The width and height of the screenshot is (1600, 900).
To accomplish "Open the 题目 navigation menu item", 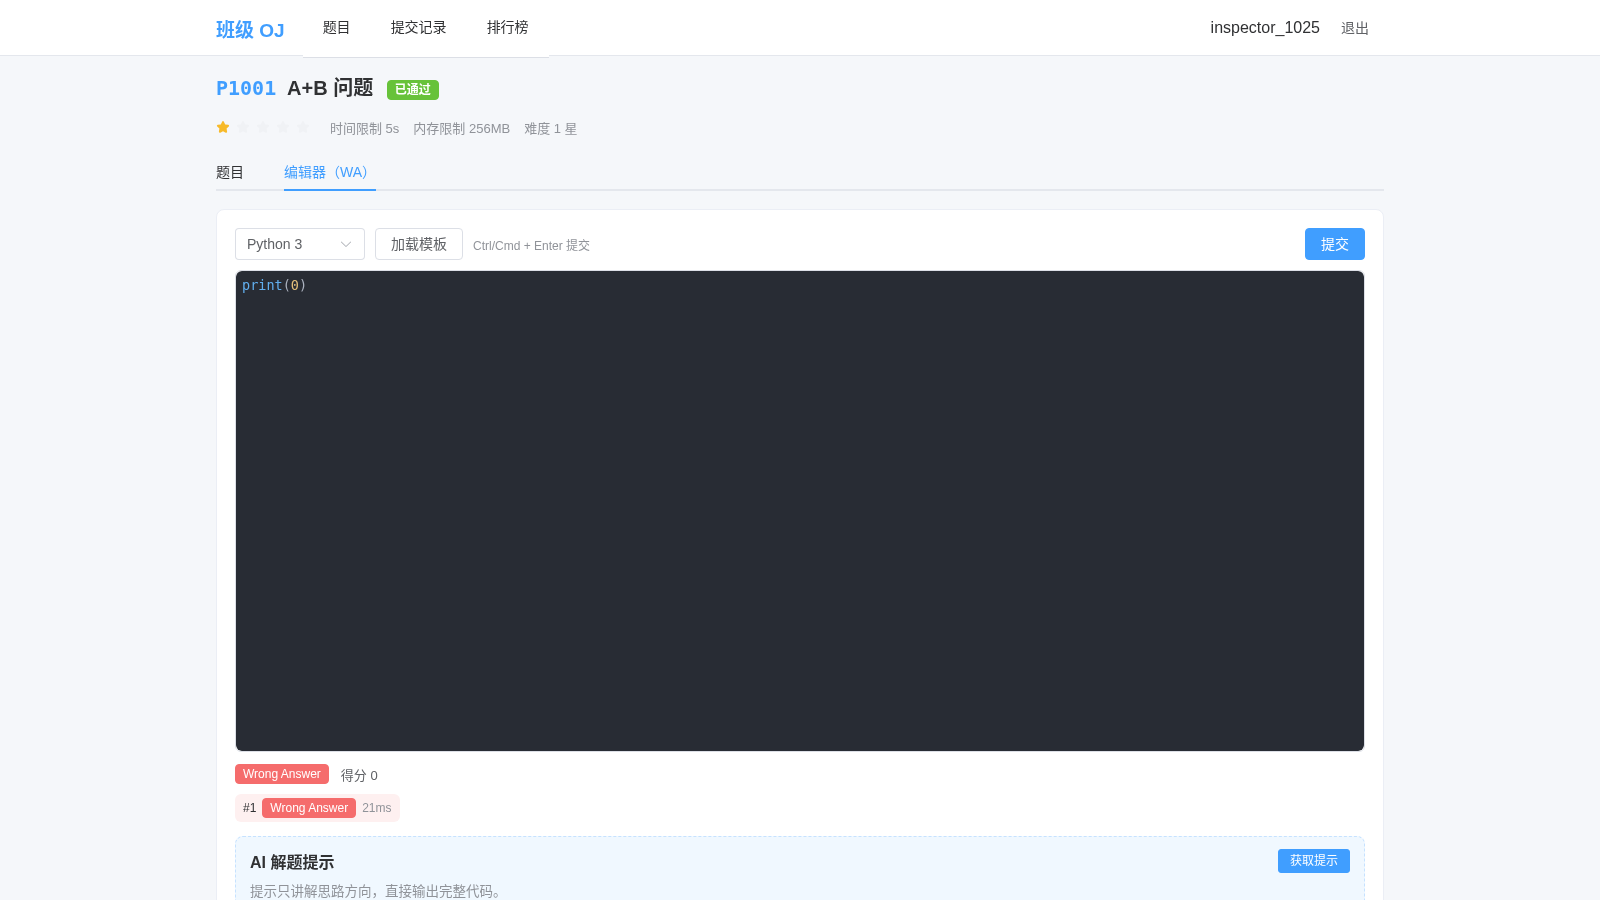I will pos(336,28).
